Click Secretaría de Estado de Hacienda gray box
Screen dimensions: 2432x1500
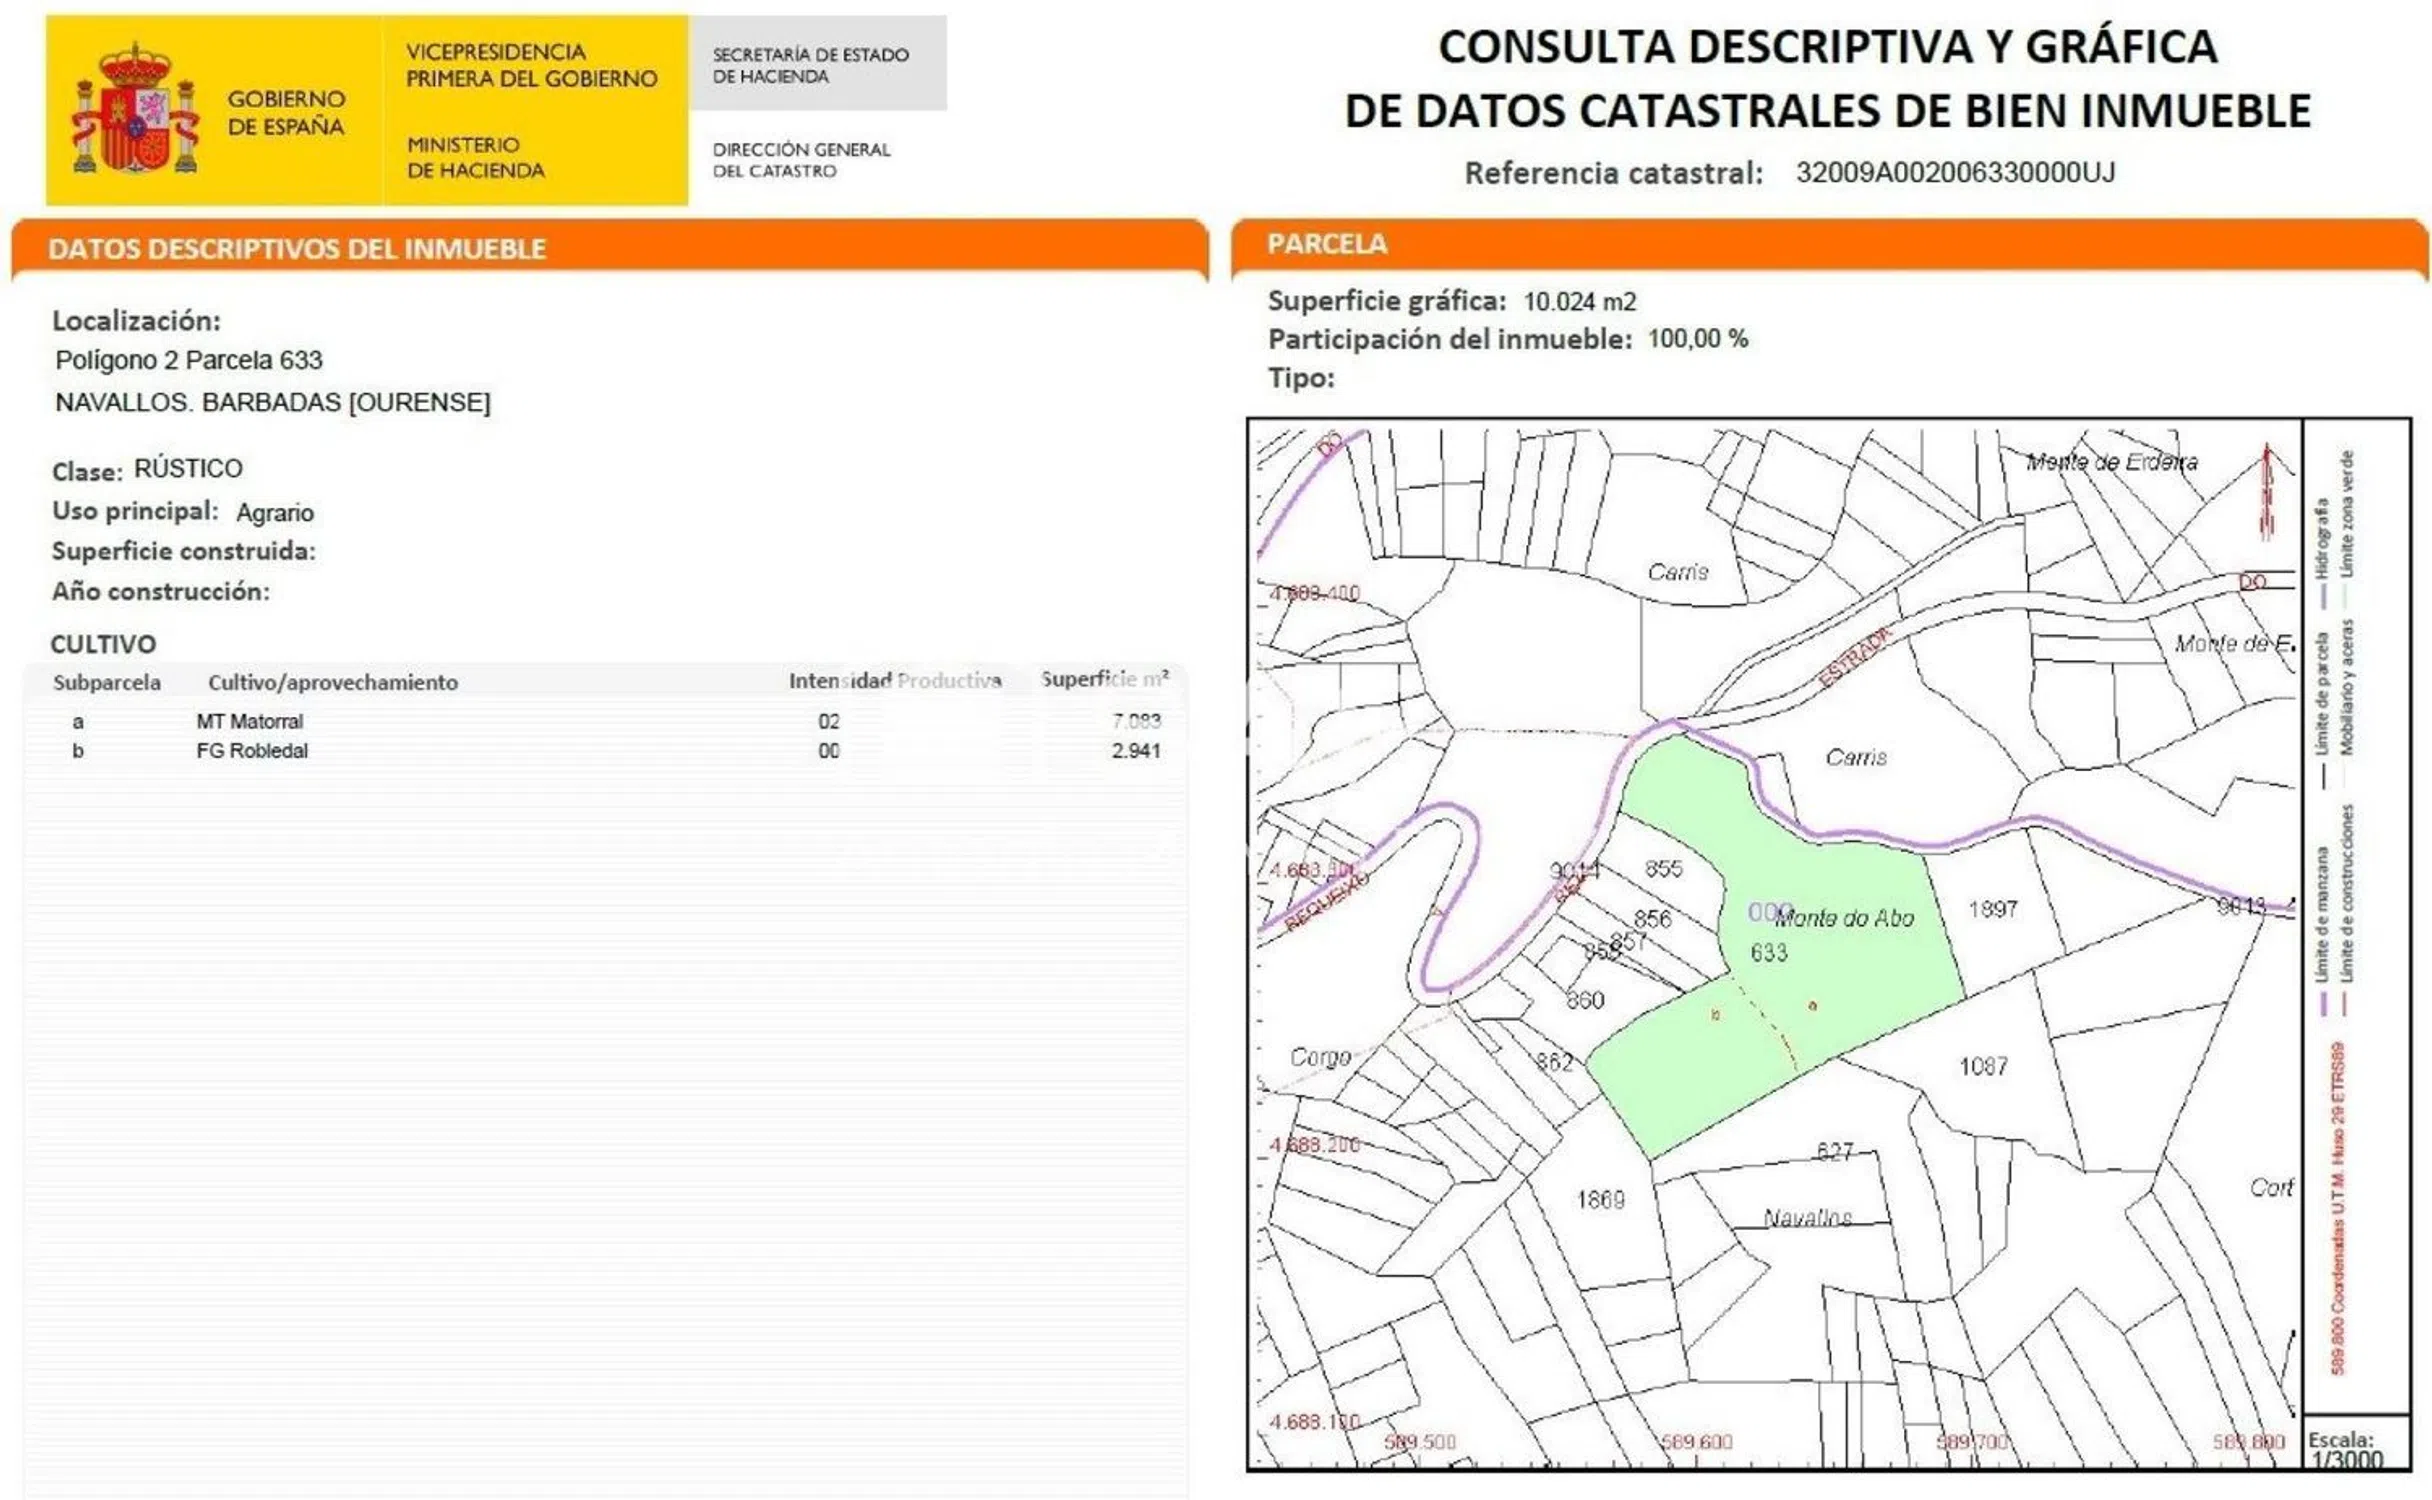815,65
